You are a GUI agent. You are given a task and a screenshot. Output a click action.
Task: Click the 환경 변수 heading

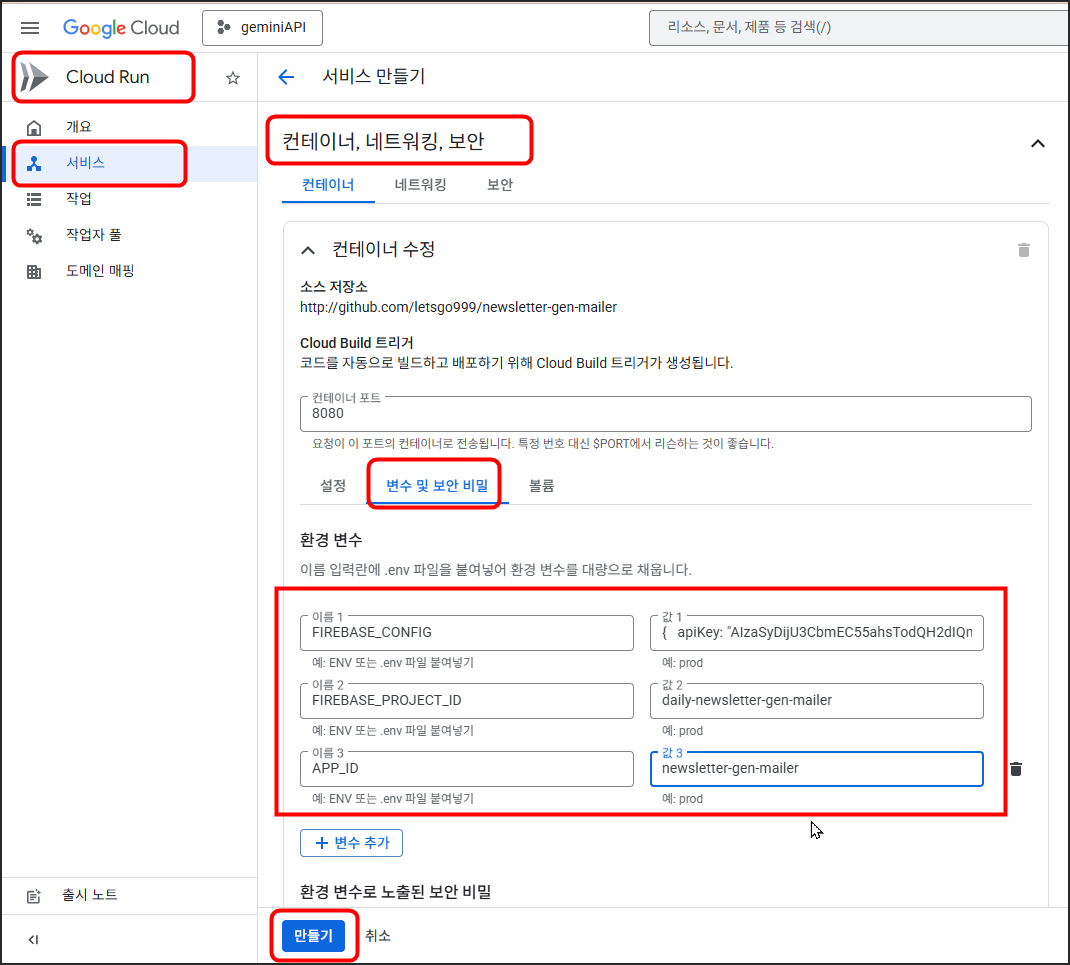click(331, 541)
